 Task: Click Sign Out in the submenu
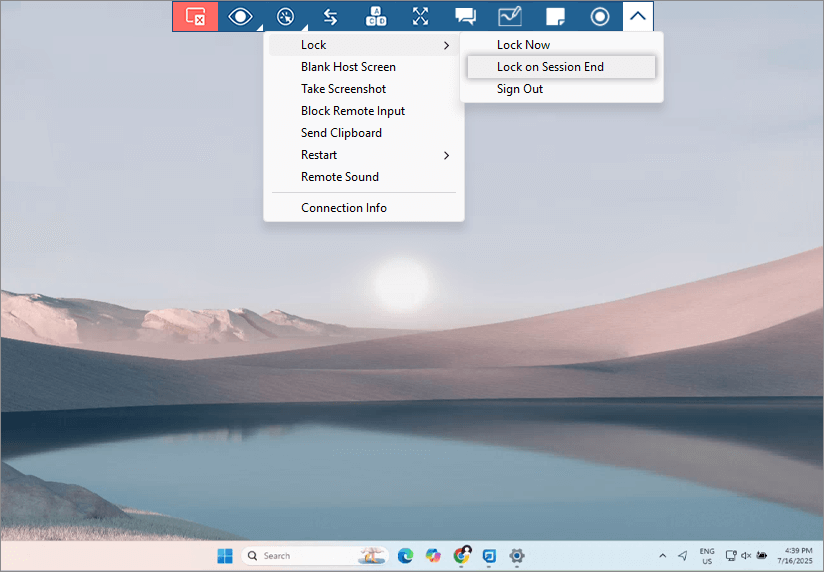(x=520, y=89)
